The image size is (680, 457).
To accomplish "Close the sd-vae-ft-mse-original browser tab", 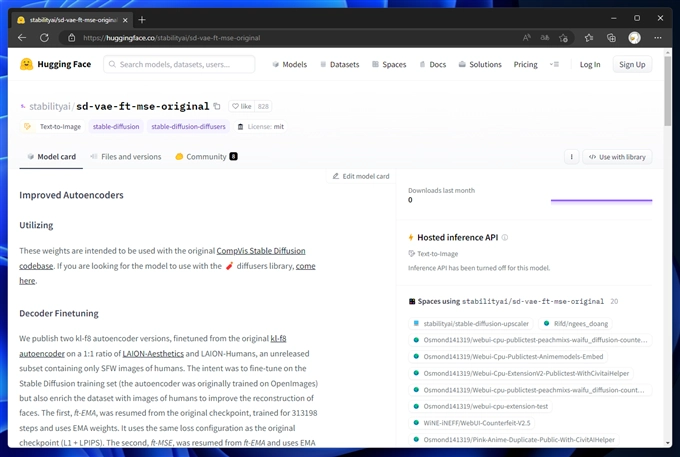I will tap(125, 20).
